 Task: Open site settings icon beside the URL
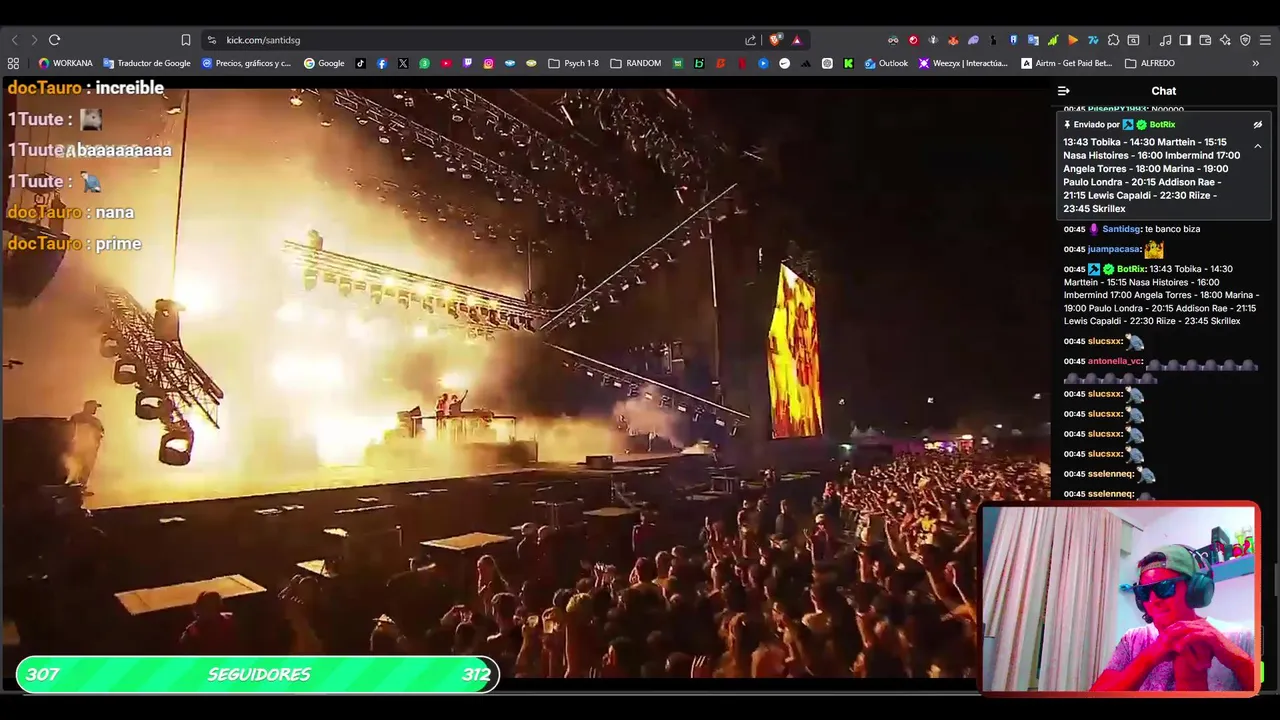click(x=211, y=40)
